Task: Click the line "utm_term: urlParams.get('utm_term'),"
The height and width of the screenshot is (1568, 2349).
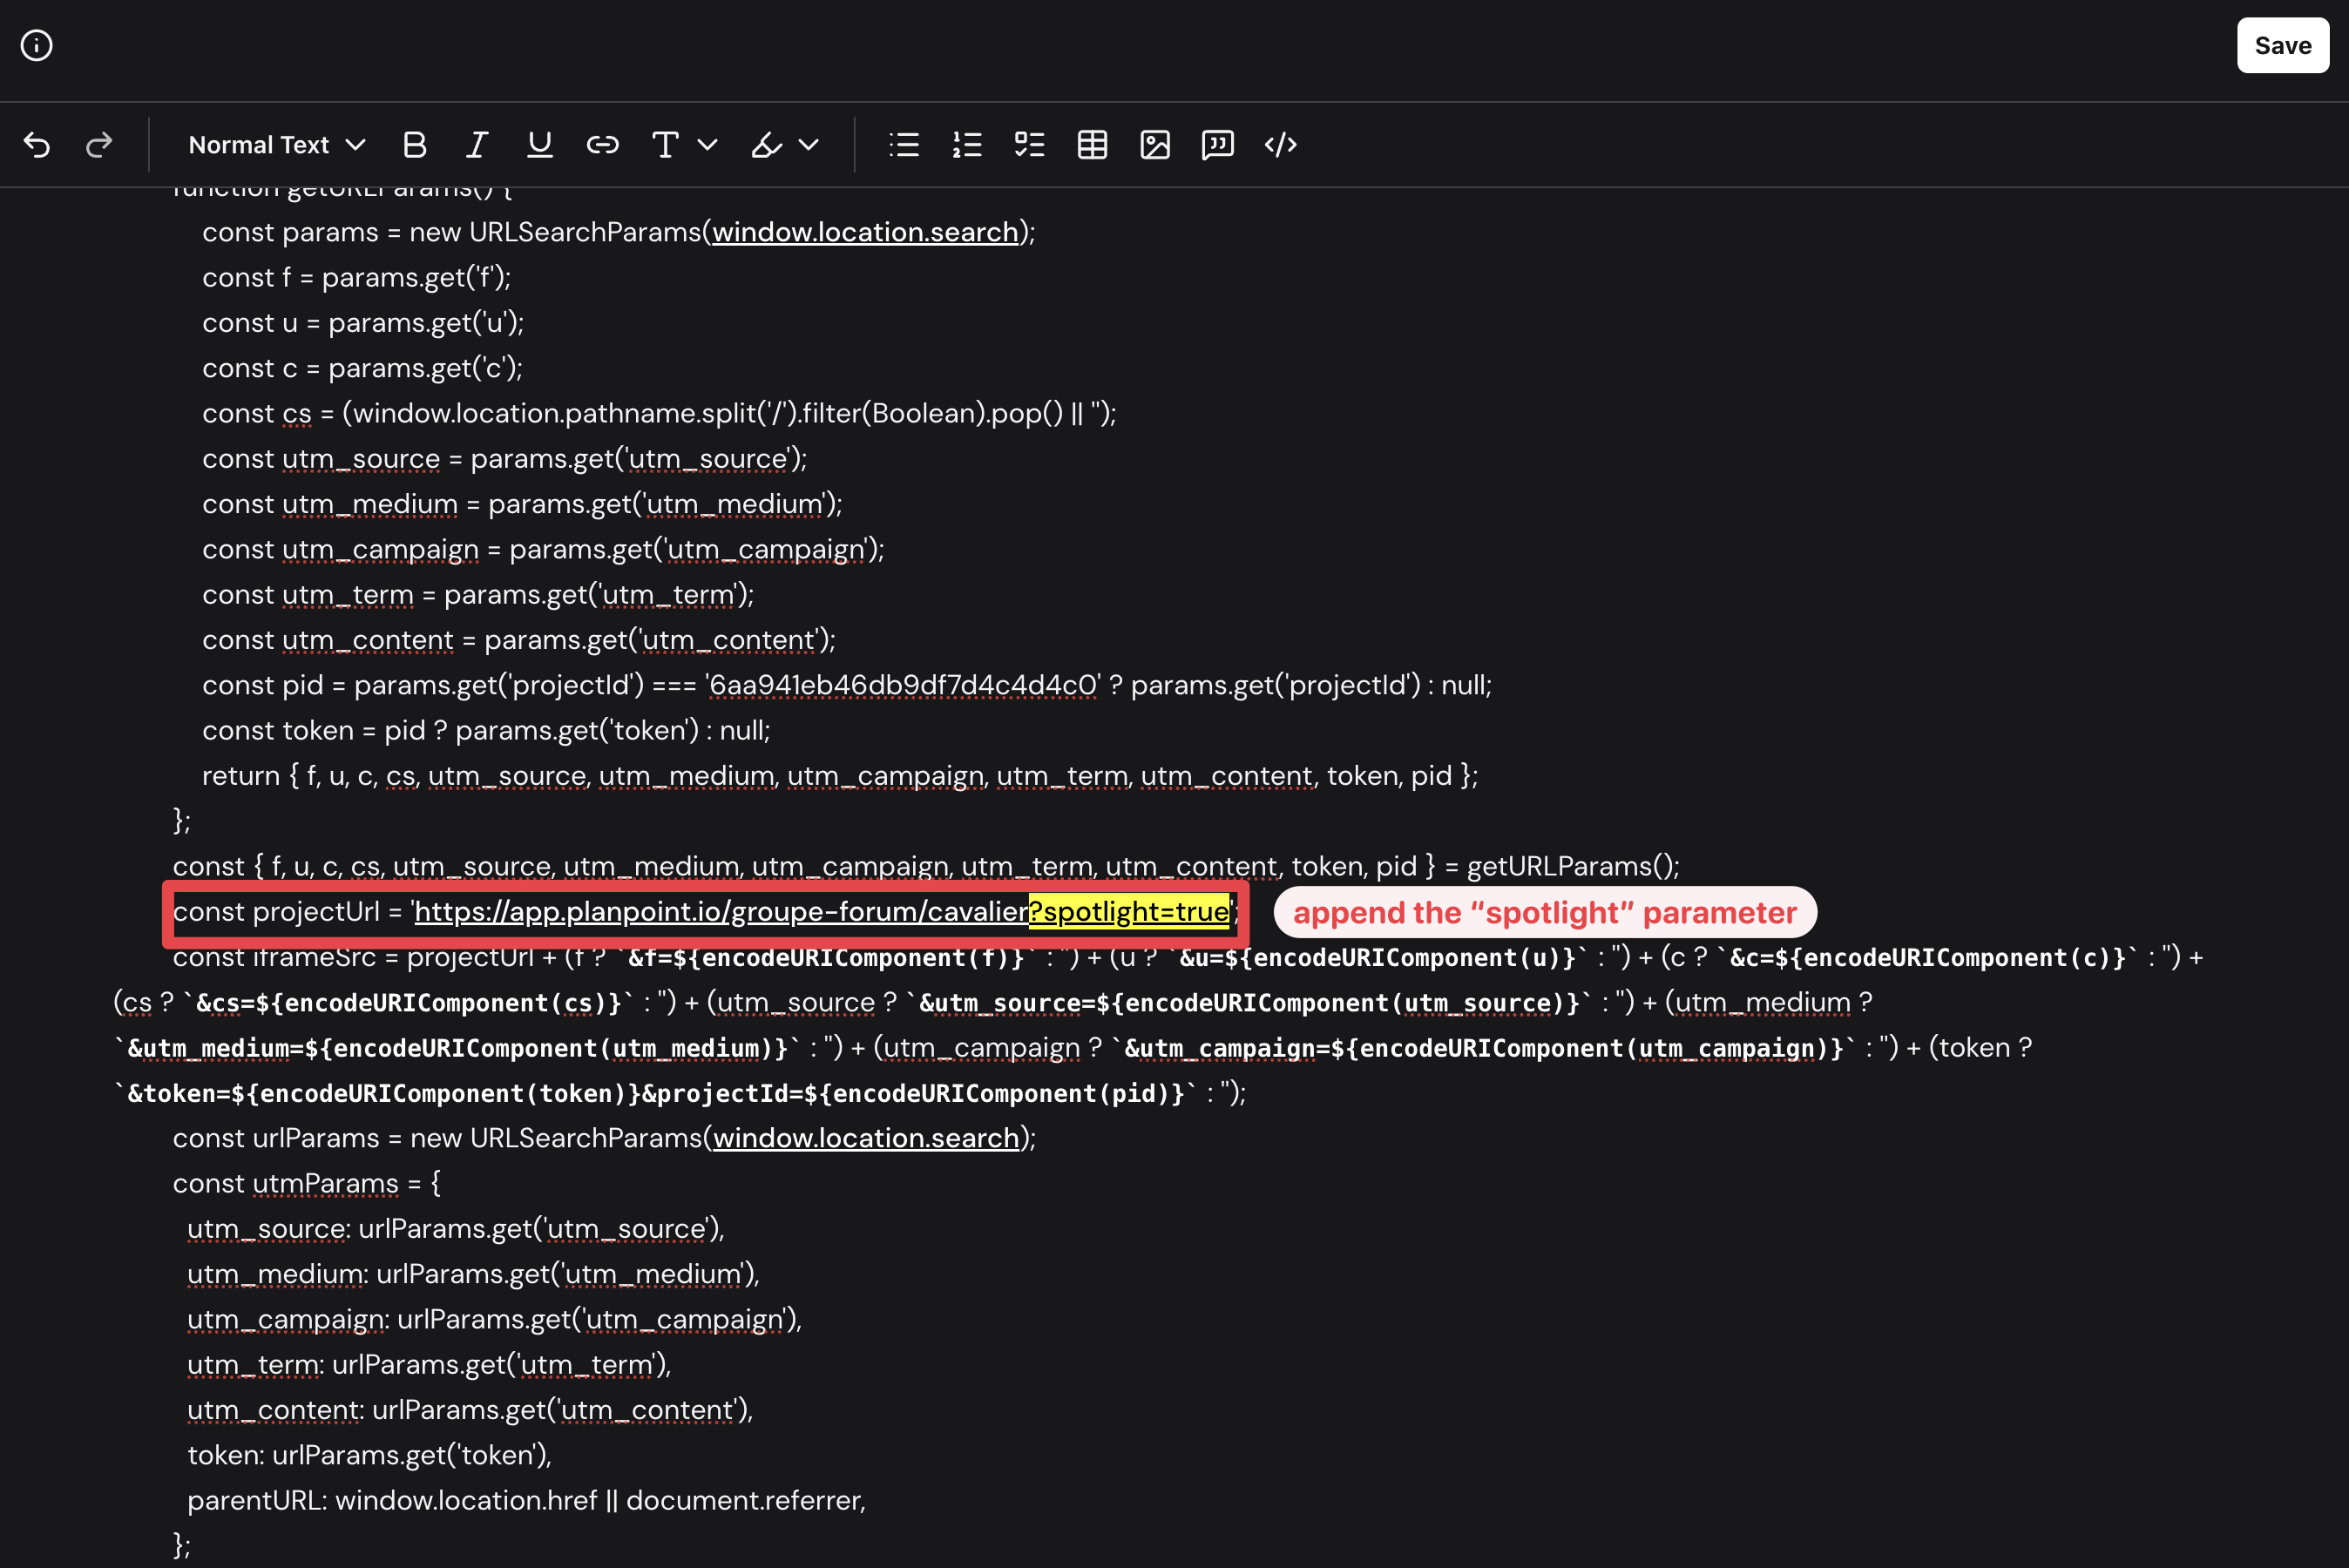Action: click(429, 1365)
